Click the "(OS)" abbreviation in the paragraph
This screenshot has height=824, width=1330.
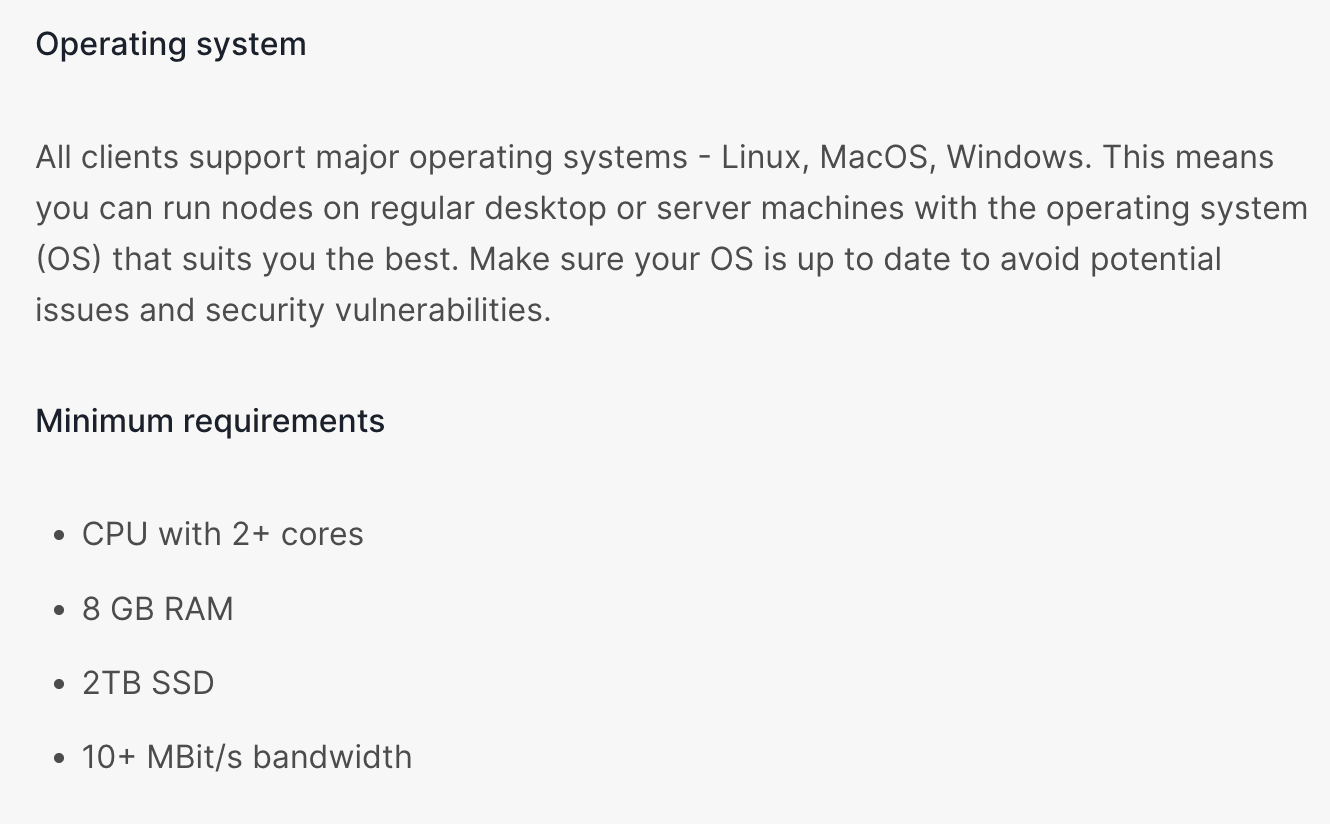(x=69, y=260)
